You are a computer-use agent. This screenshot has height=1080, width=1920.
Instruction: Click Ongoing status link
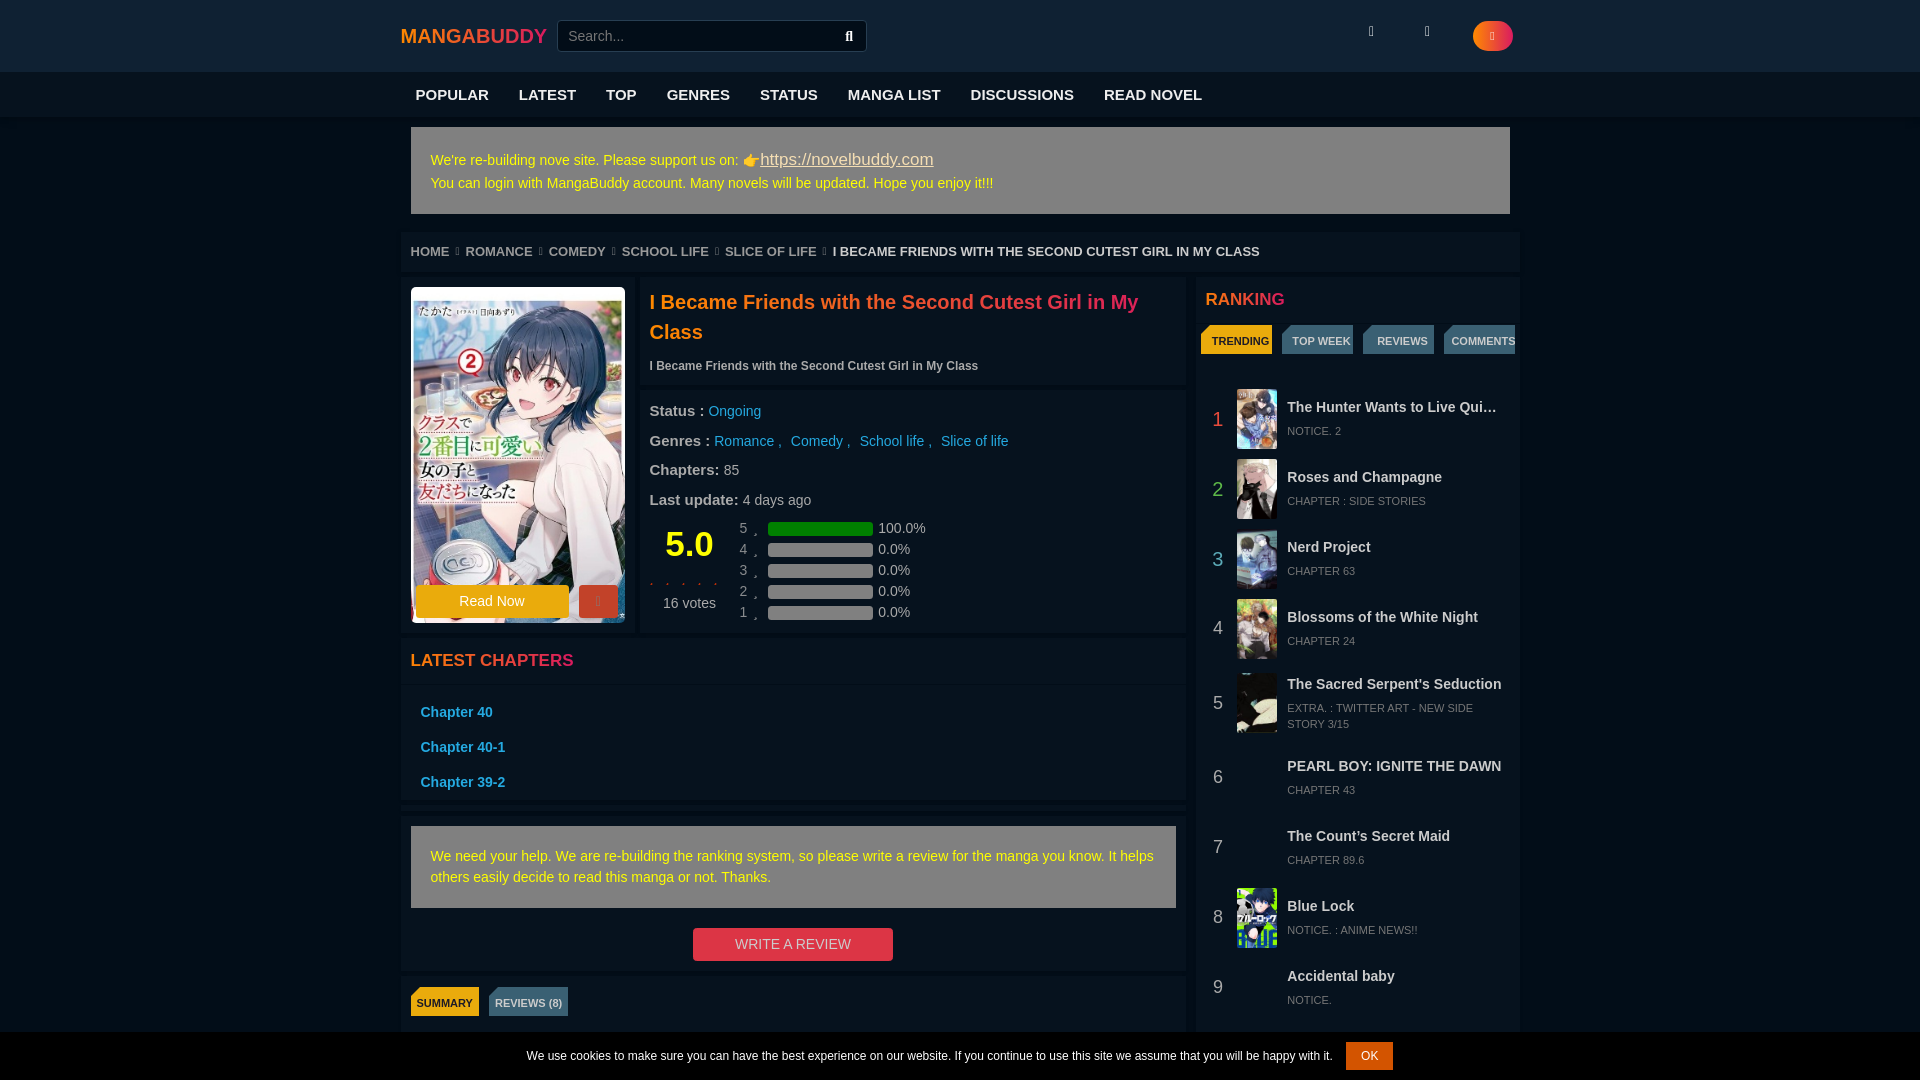735,411
